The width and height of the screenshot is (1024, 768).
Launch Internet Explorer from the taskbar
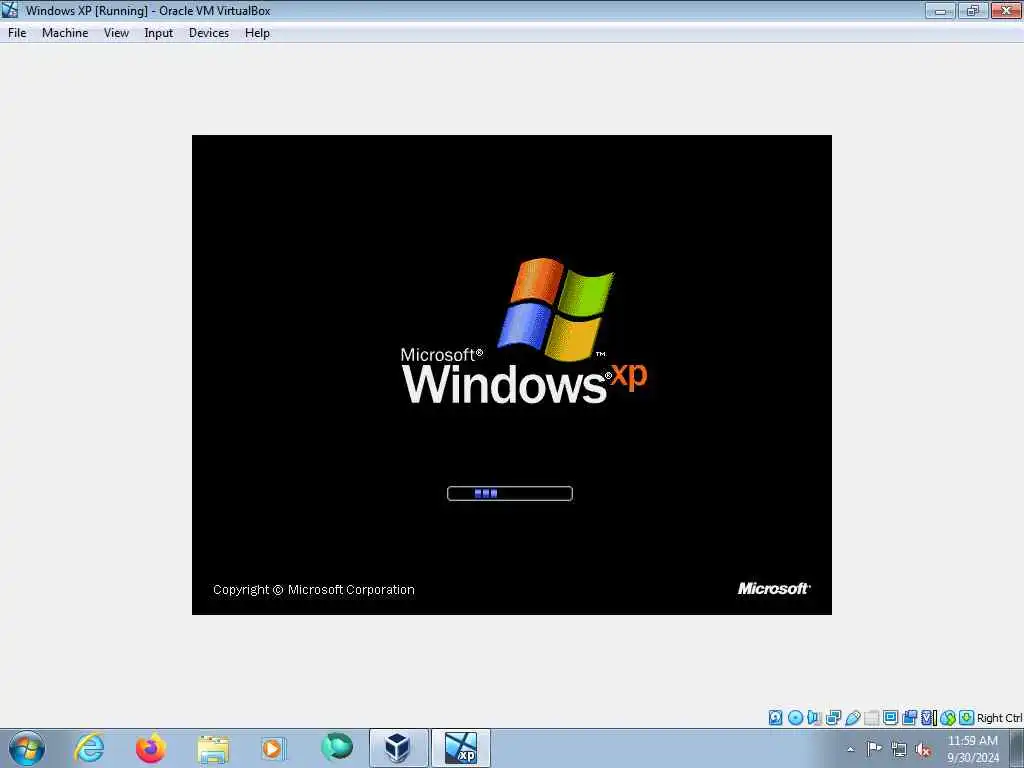click(89, 748)
